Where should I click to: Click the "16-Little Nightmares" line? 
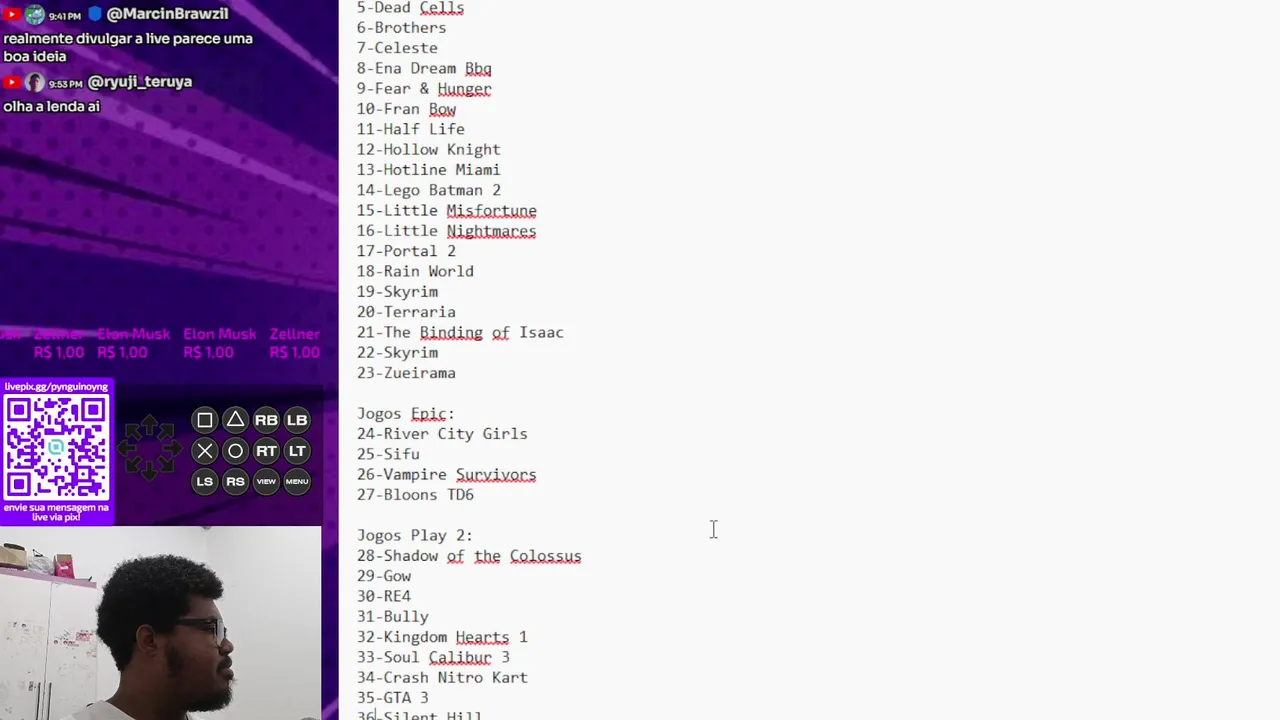pos(446,231)
